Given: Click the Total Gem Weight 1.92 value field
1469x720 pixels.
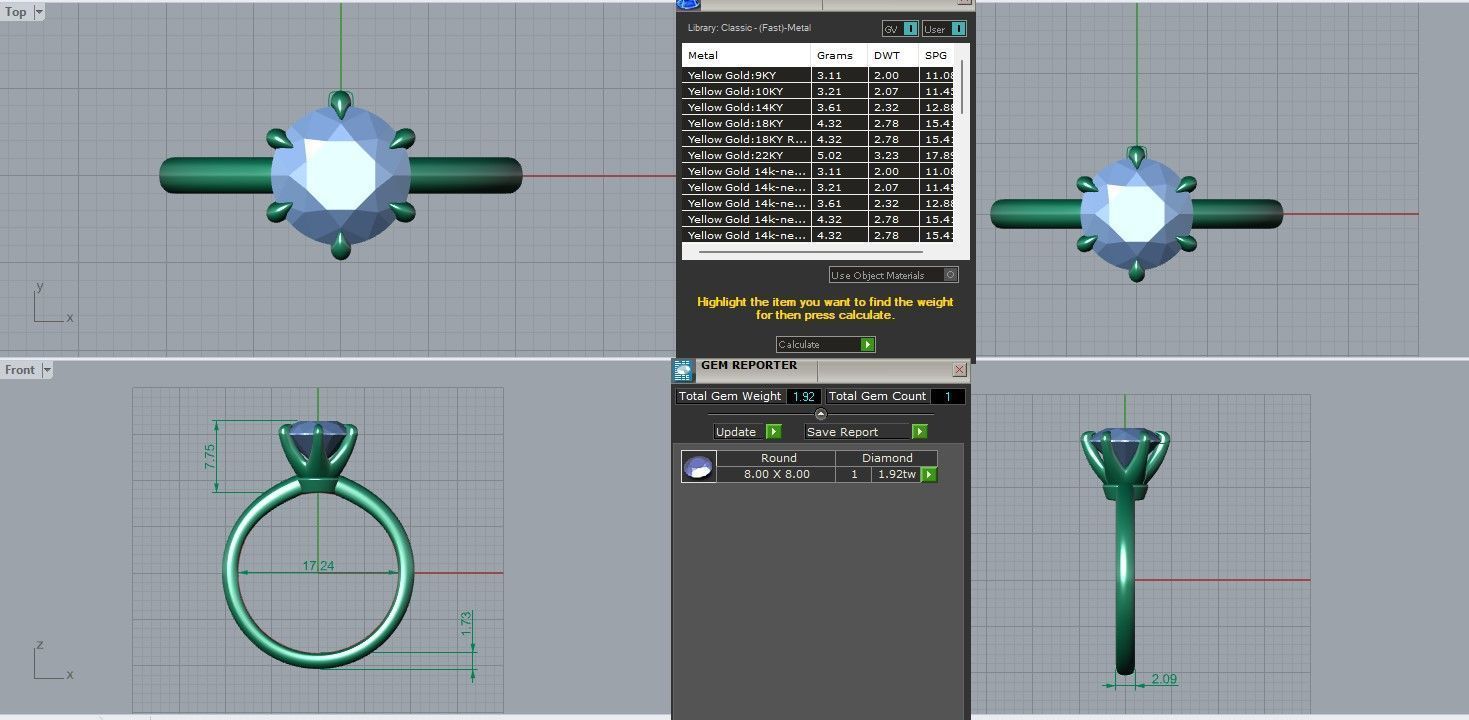Looking at the screenshot, I should pyautogui.click(x=805, y=396).
